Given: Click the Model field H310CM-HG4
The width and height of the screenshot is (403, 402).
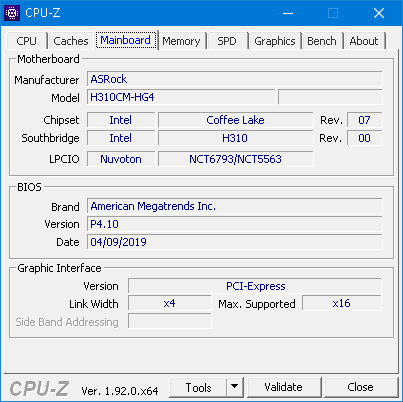Looking at the screenshot, I should click(181, 97).
